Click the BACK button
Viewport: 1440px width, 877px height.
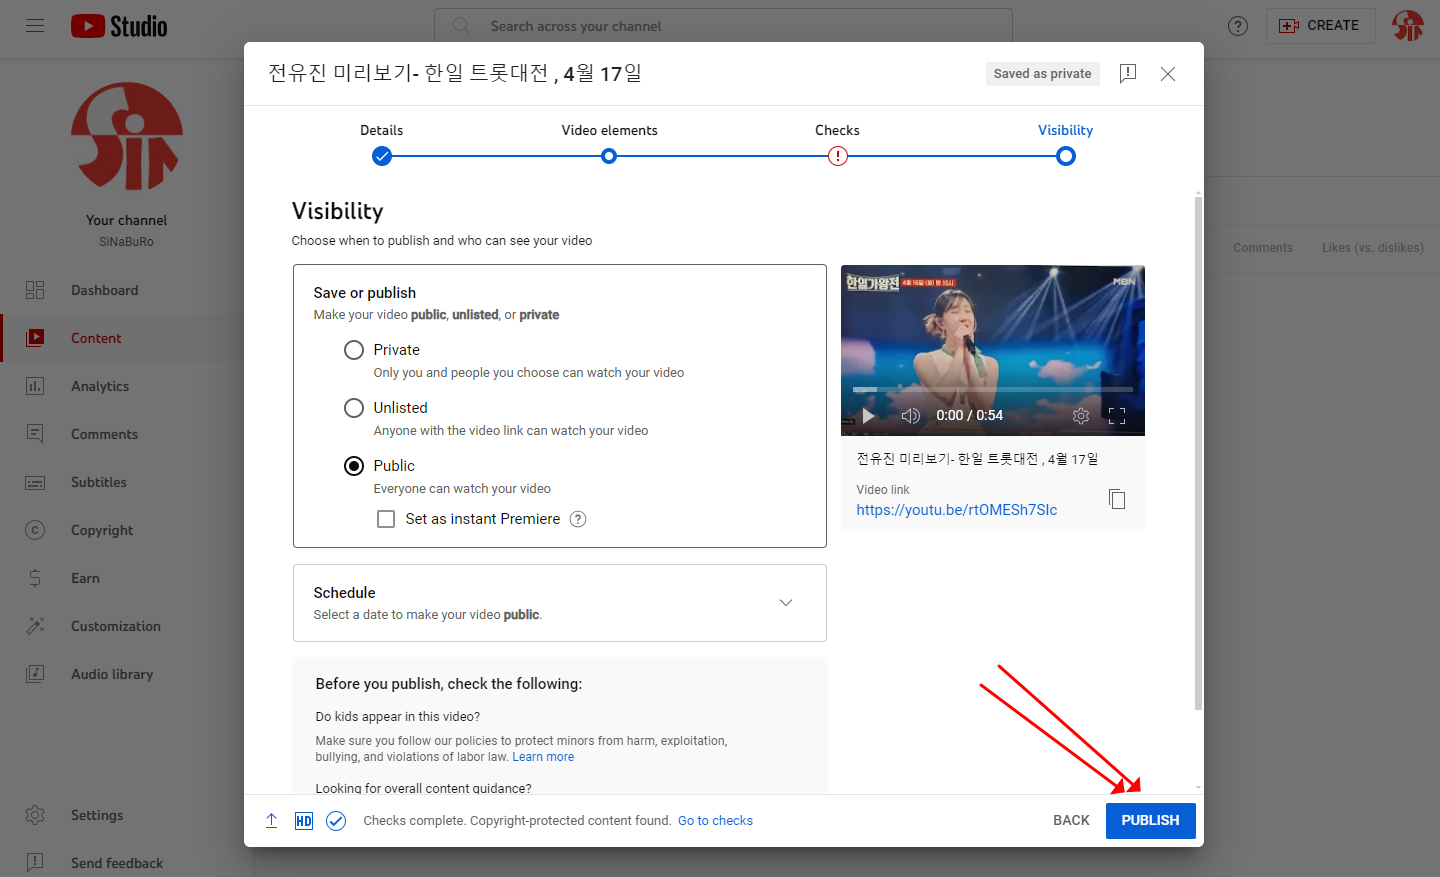point(1071,820)
